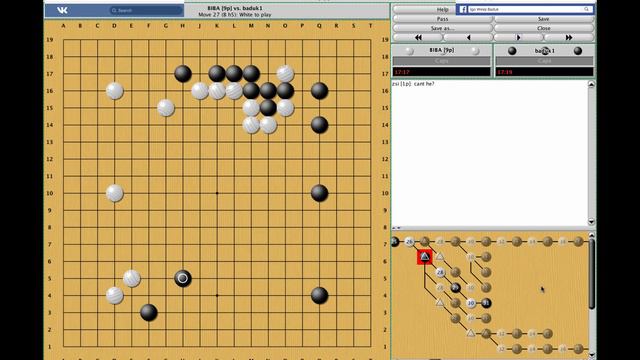Jump to the last move of the game
The height and width of the screenshot is (360, 640).
[x=569, y=38]
